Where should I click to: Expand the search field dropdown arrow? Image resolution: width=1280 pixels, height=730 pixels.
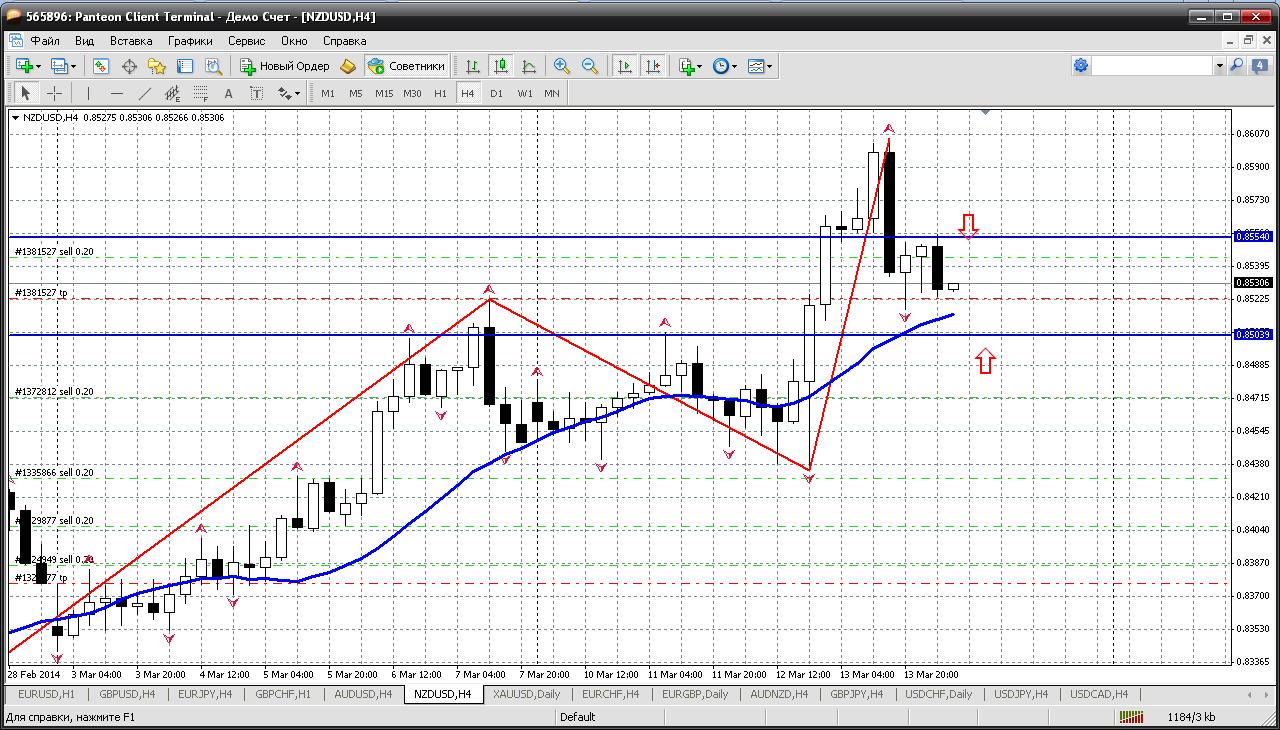click(x=1219, y=66)
